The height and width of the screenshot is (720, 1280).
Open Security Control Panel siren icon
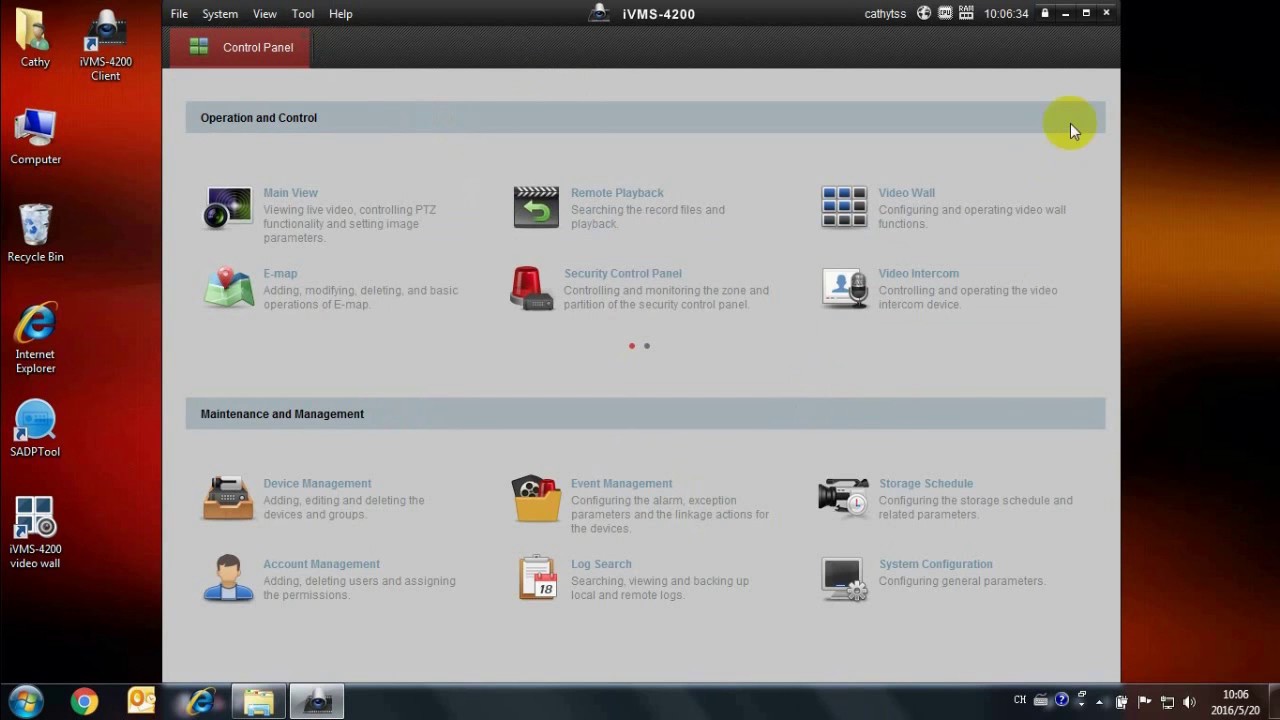coord(531,288)
